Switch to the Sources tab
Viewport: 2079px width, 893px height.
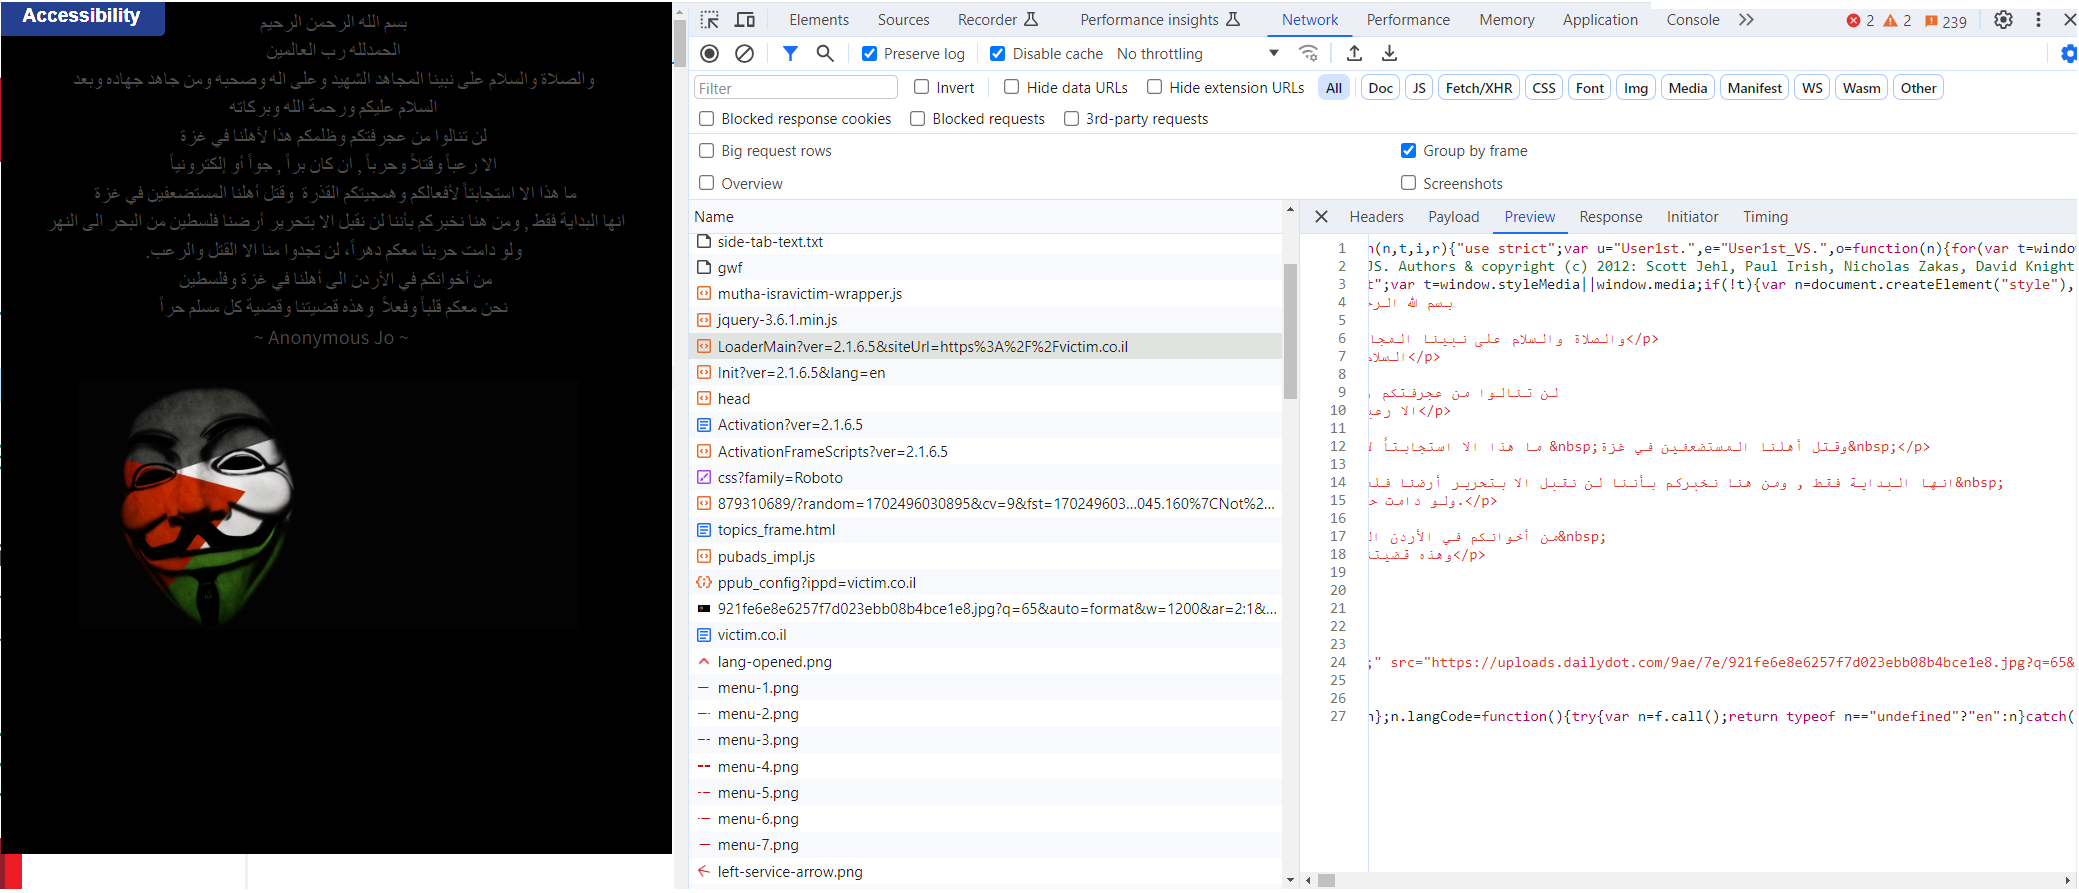point(903,20)
